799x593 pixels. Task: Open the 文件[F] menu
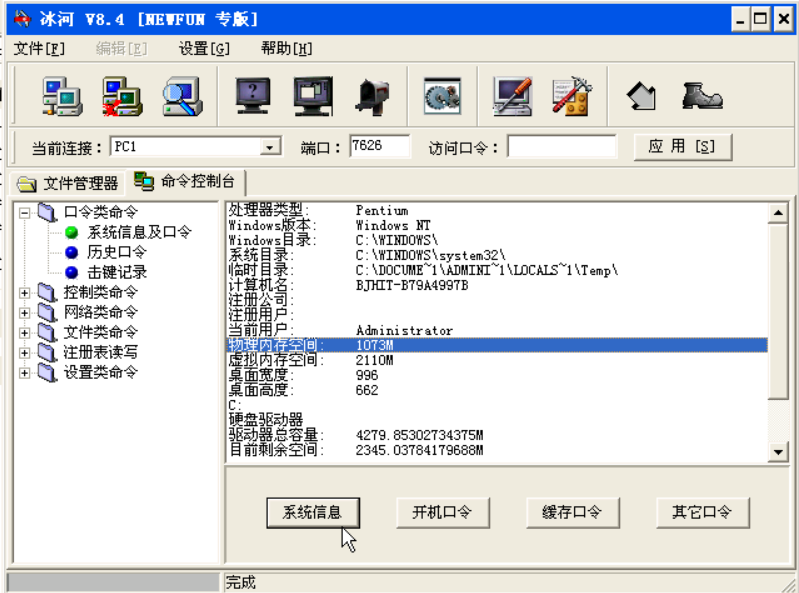(x=39, y=49)
